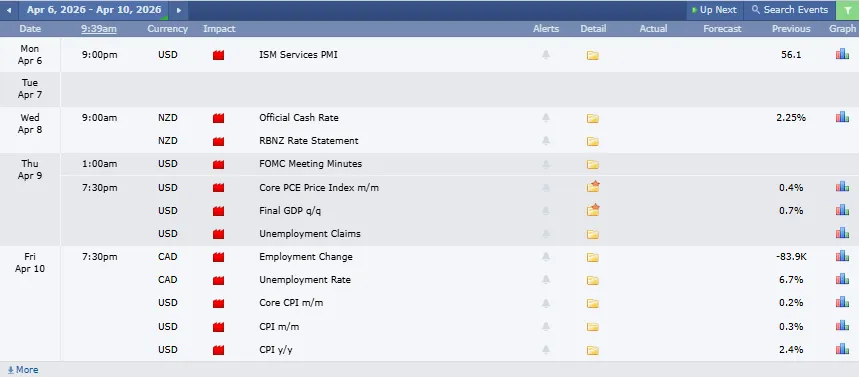Toggle alert bell for FOMC Meeting Minutes
Viewport: 859px width, 377px height.
click(546, 164)
